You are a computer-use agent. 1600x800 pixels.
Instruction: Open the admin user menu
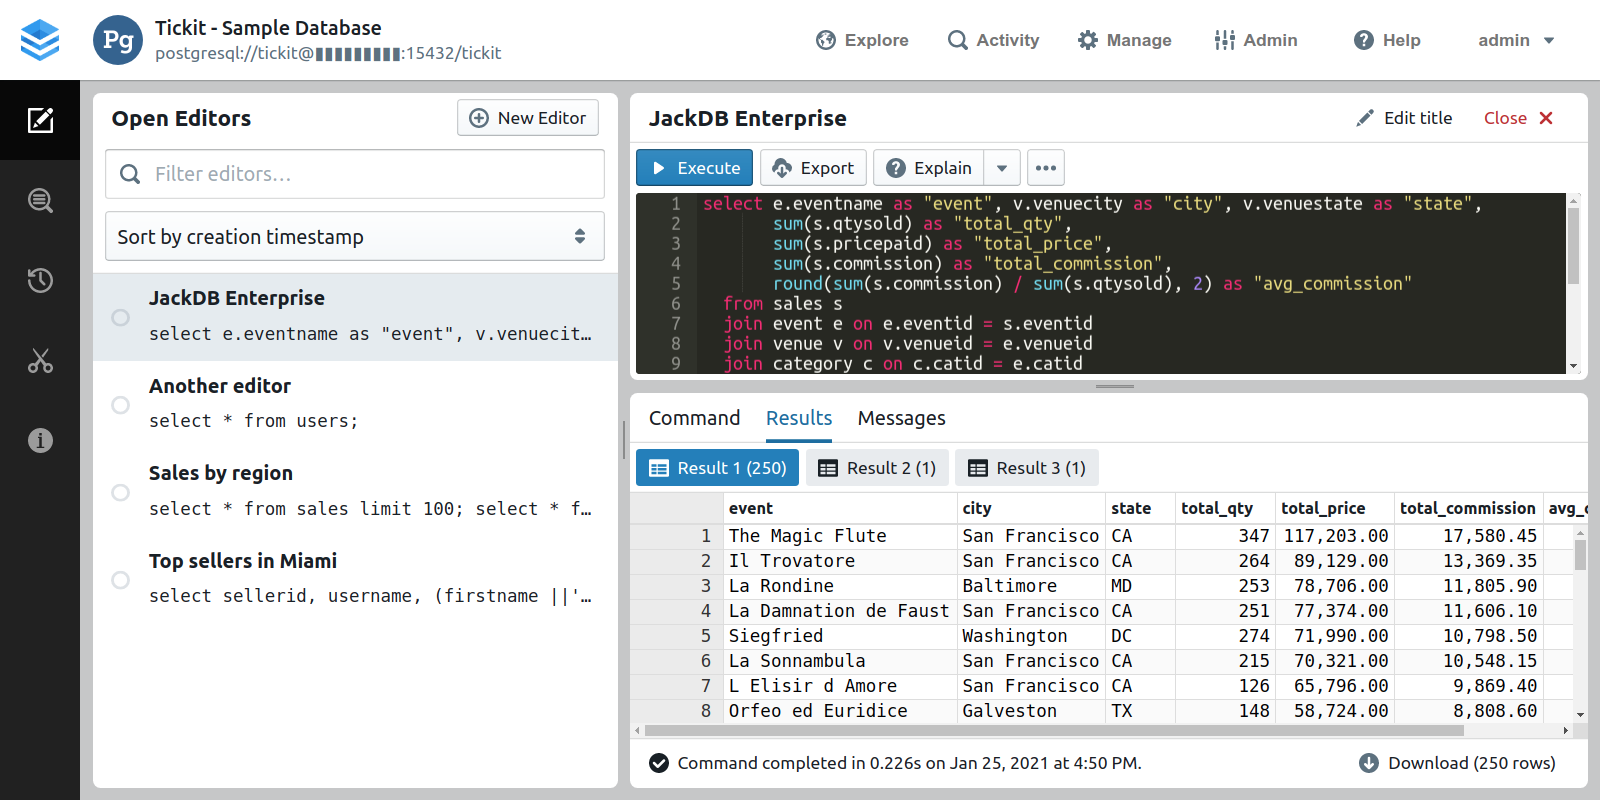(x=1515, y=40)
